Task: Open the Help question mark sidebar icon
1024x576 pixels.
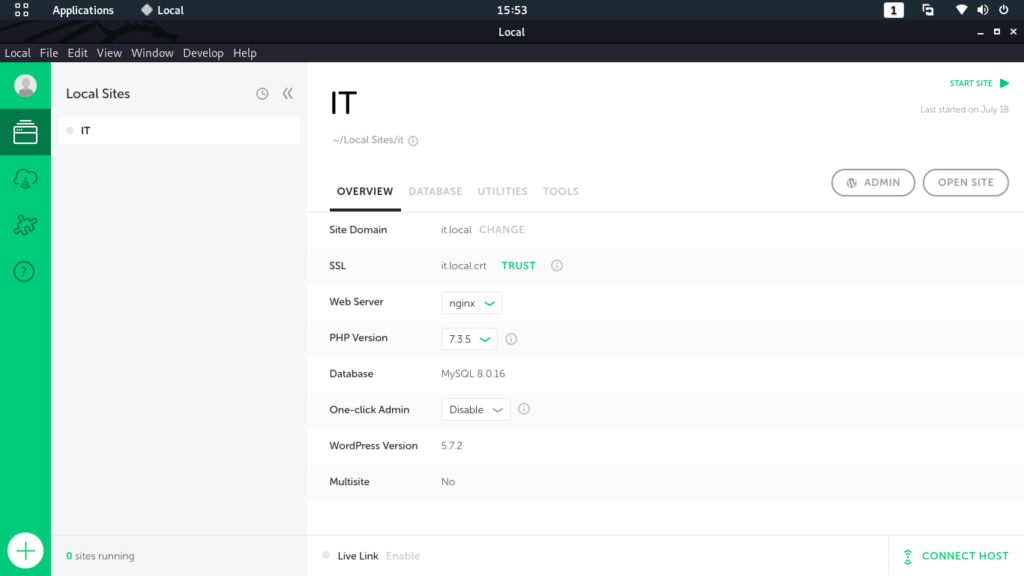Action: pyautogui.click(x=24, y=272)
